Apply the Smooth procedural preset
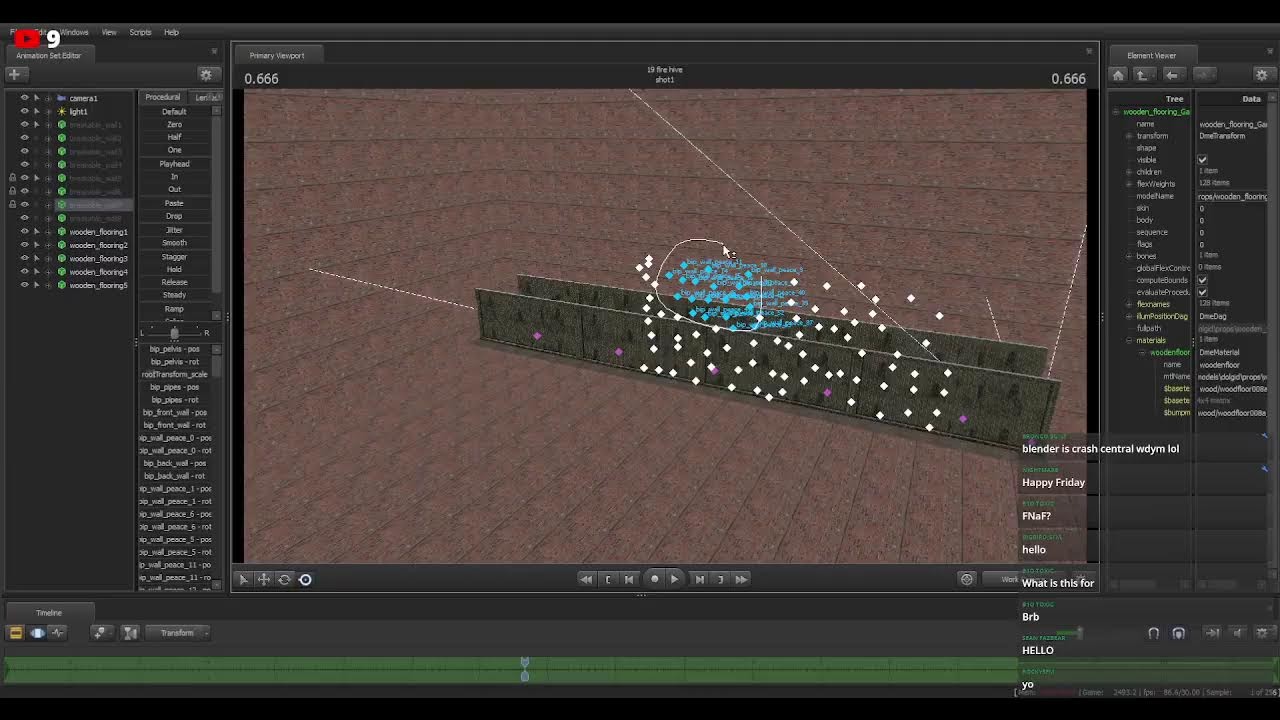 click(174, 243)
